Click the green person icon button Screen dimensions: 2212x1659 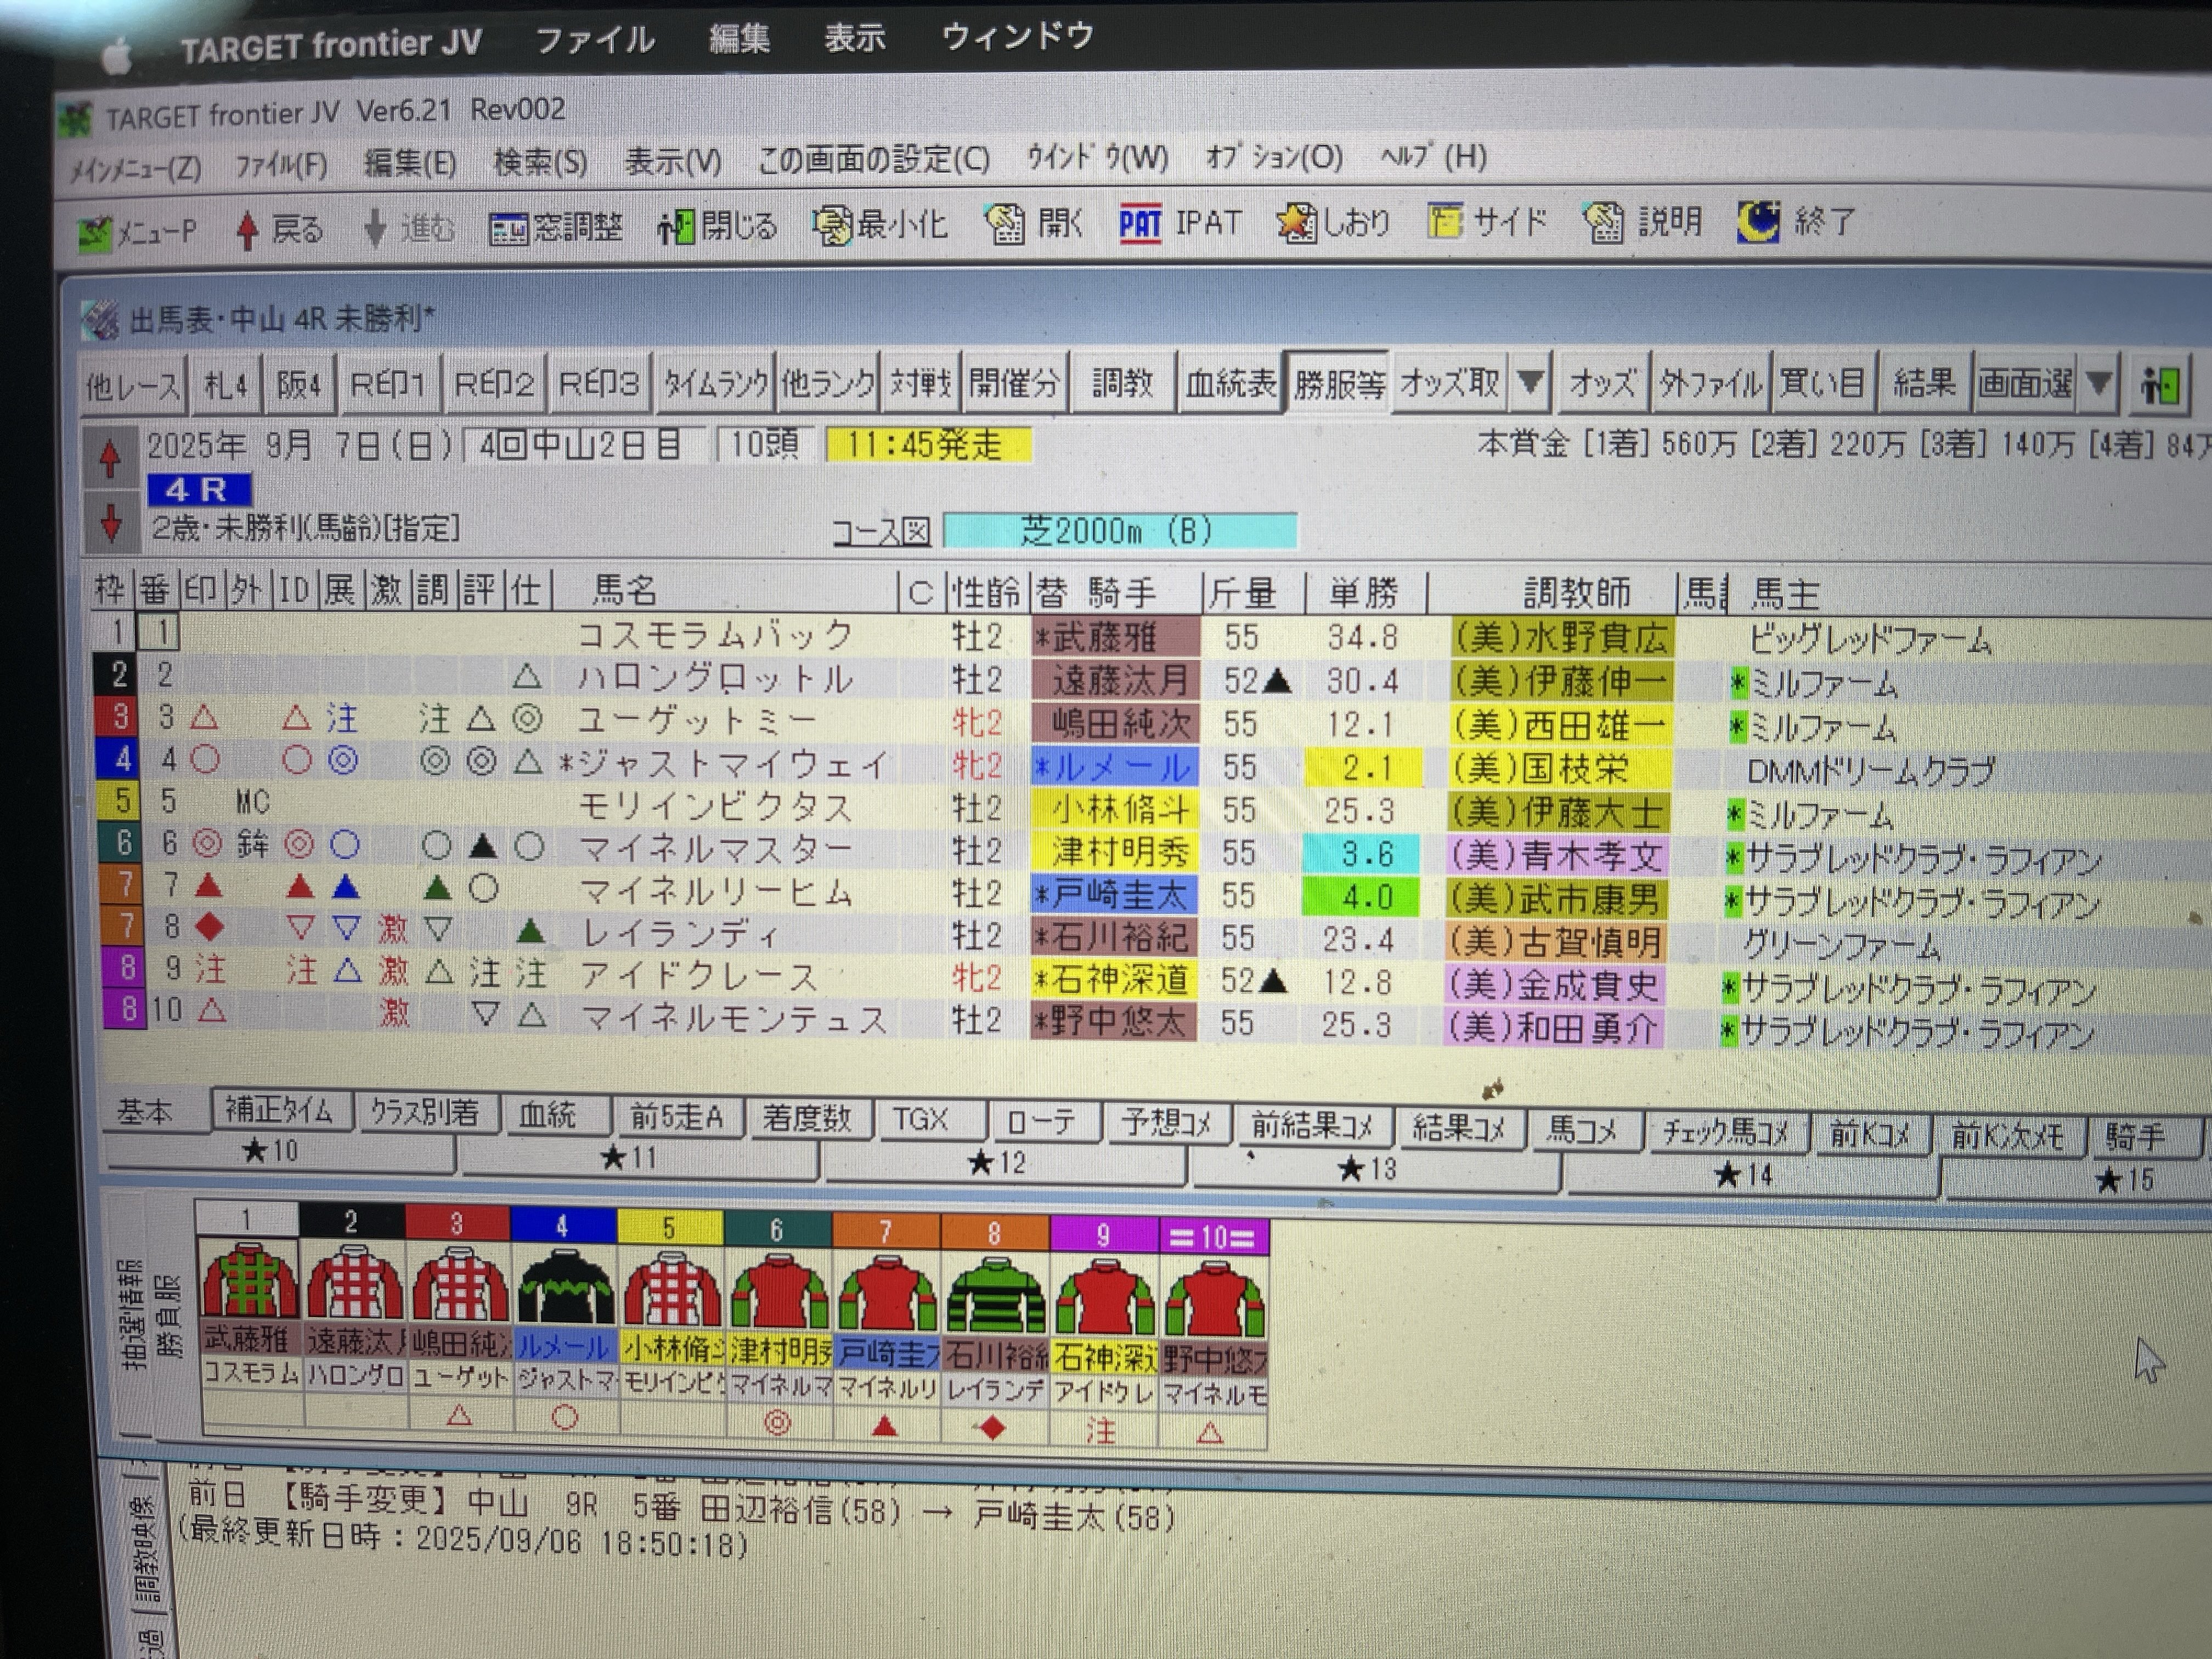pyautogui.click(x=2160, y=384)
